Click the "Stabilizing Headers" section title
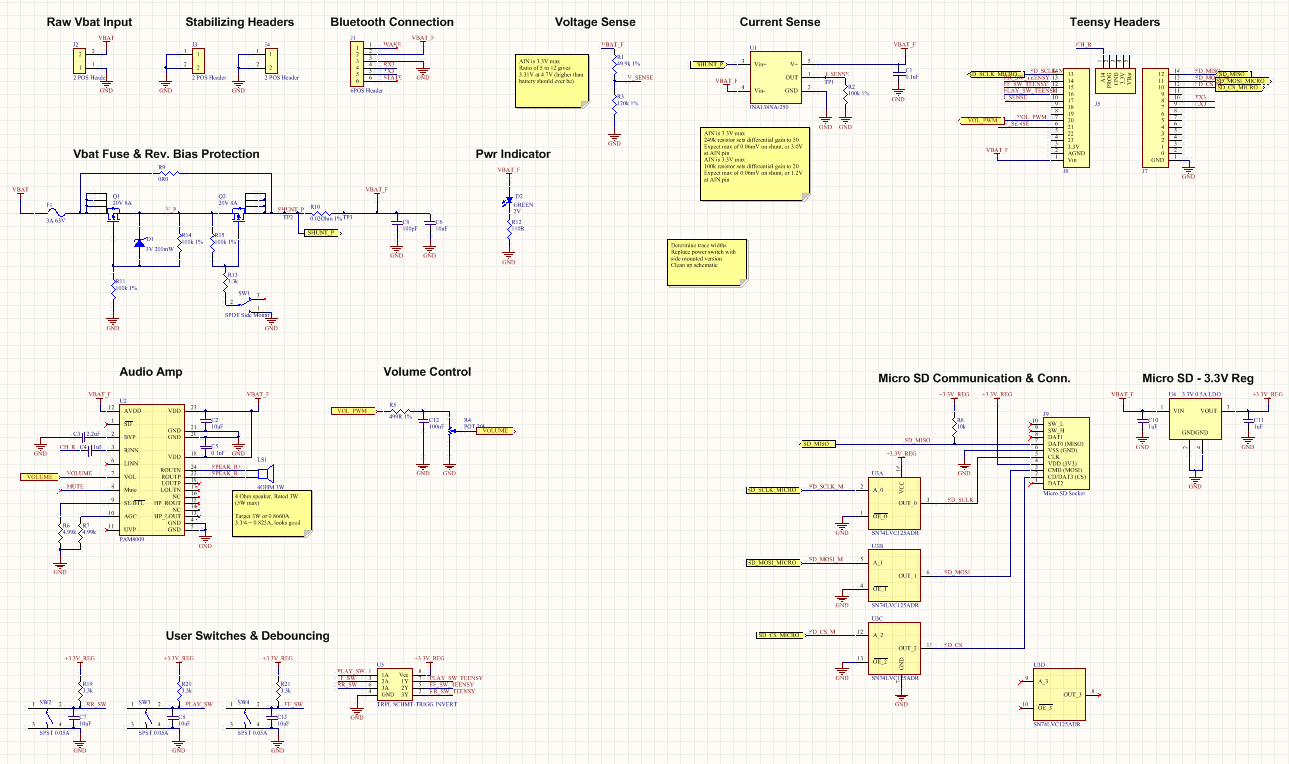Viewport: 1289px width, 764px height. pyautogui.click(x=240, y=22)
